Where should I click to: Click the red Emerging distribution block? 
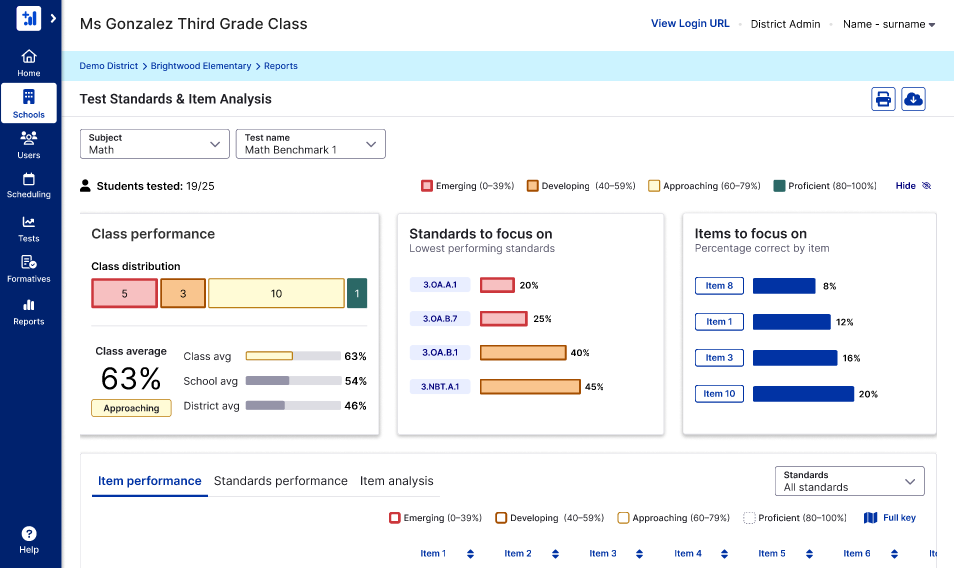[124, 294]
